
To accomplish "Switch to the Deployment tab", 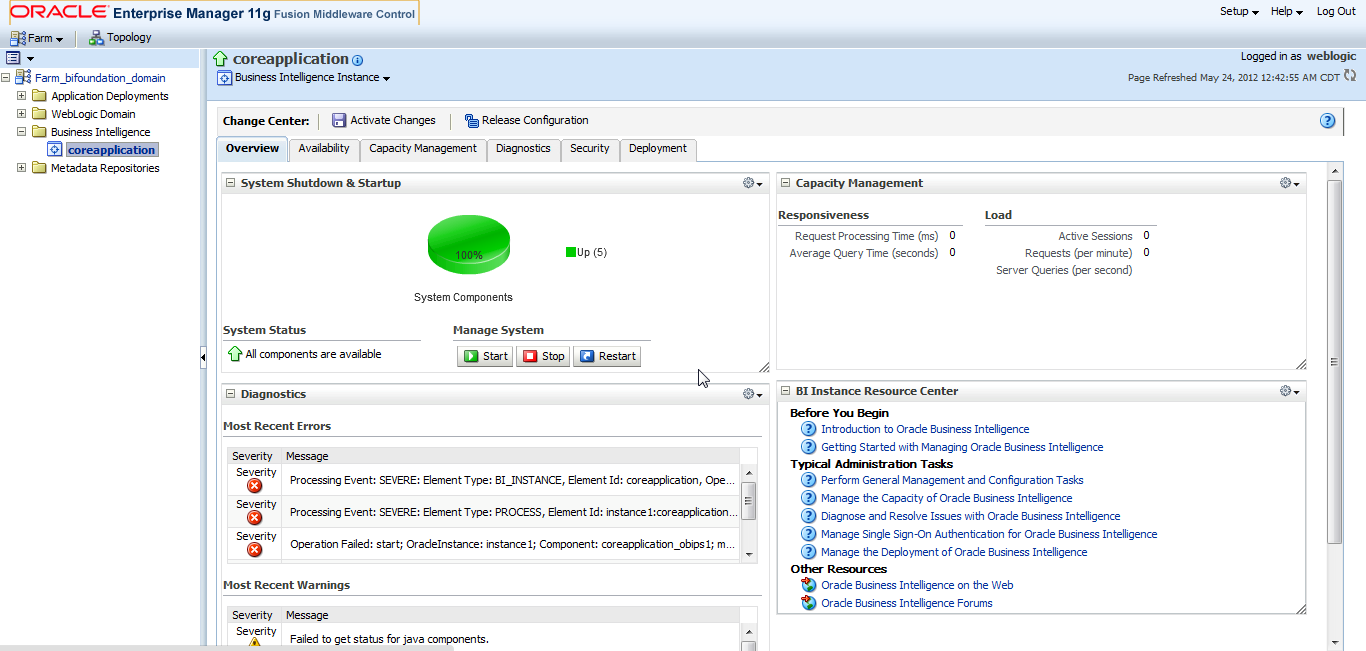I will tap(658, 149).
